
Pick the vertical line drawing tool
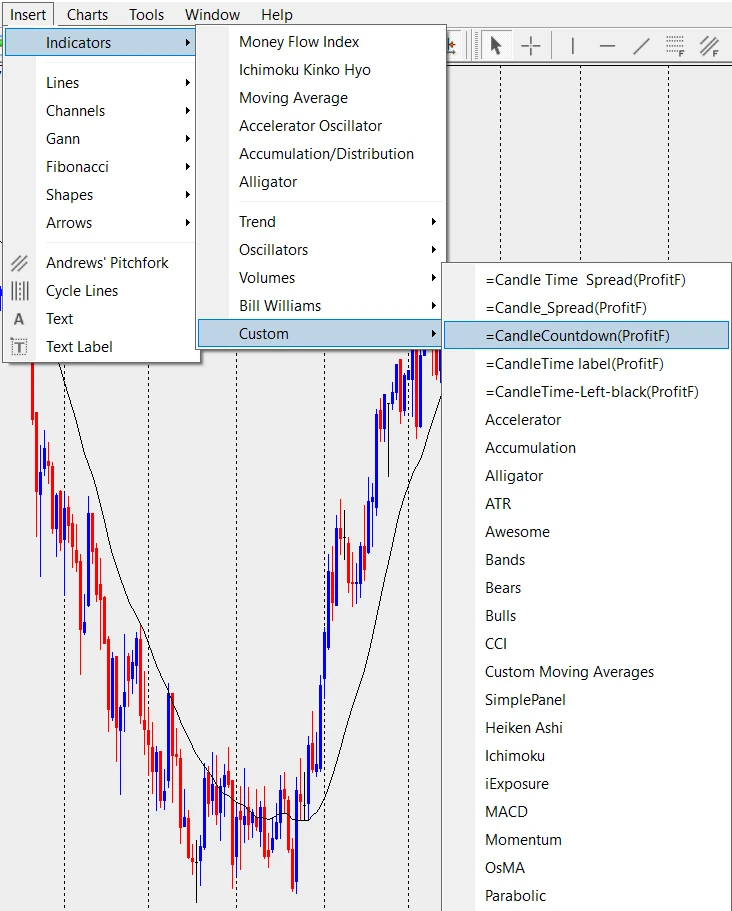pyautogui.click(x=572, y=46)
